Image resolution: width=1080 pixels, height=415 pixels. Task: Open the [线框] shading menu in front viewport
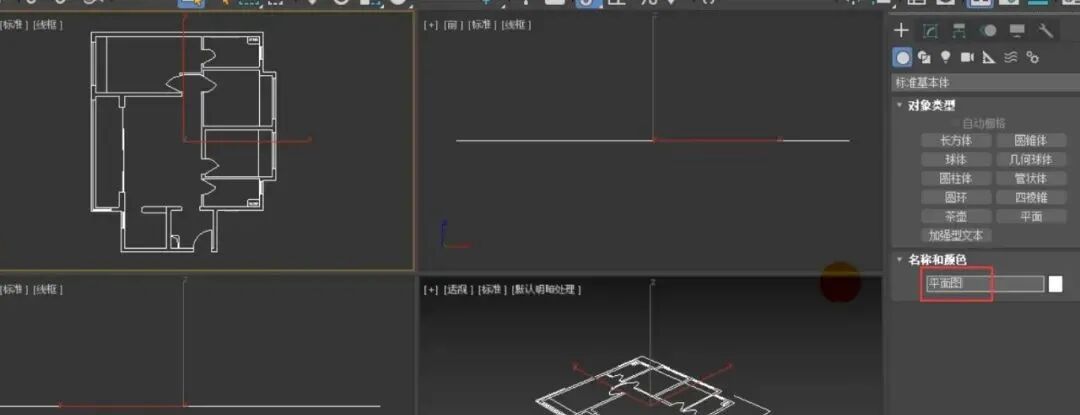tap(517, 25)
